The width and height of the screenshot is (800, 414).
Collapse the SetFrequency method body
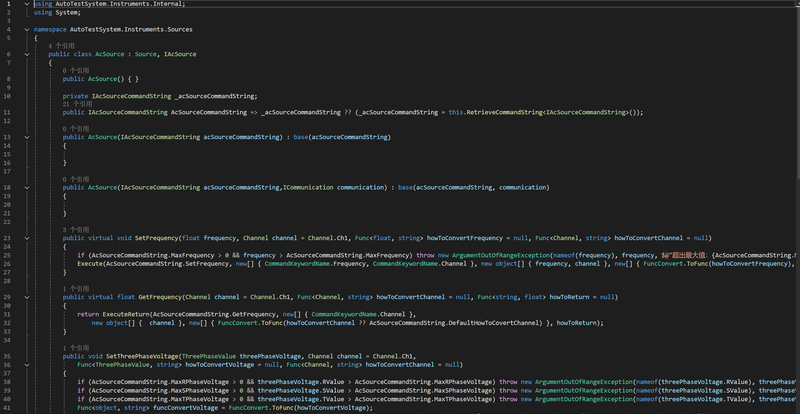tap(27, 238)
